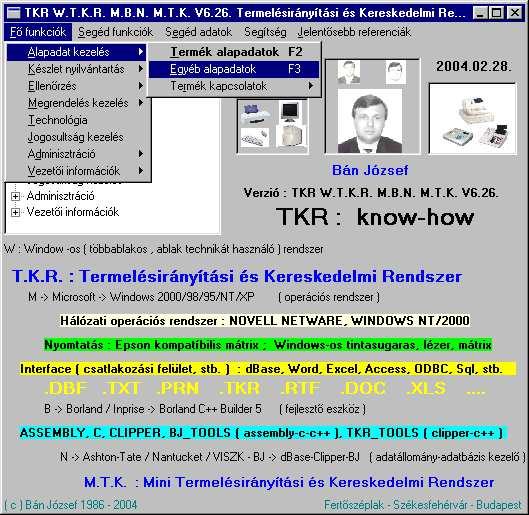This screenshot has height=515, width=529.
Task: Click T.K.R. Termelésirányítási és Kereskedelmi Rendszer heading
Action: click(237, 277)
